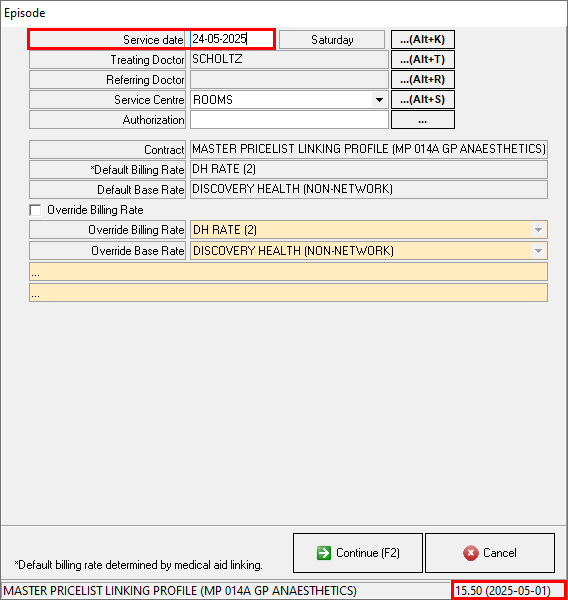568x600 pixels.
Task: Click the Default Billing Rate DH RATE field
Action: click(x=369, y=169)
